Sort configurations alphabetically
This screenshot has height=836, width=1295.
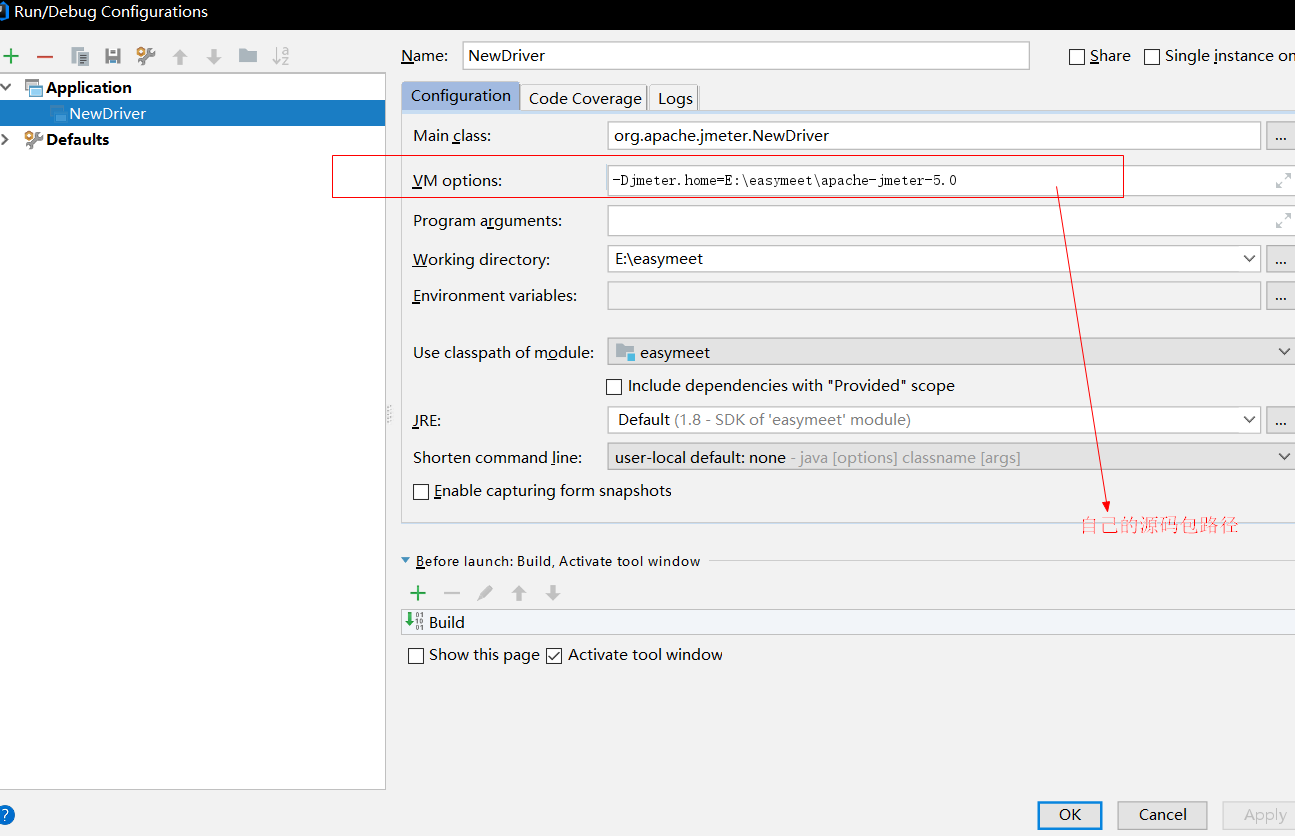tap(281, 56)
